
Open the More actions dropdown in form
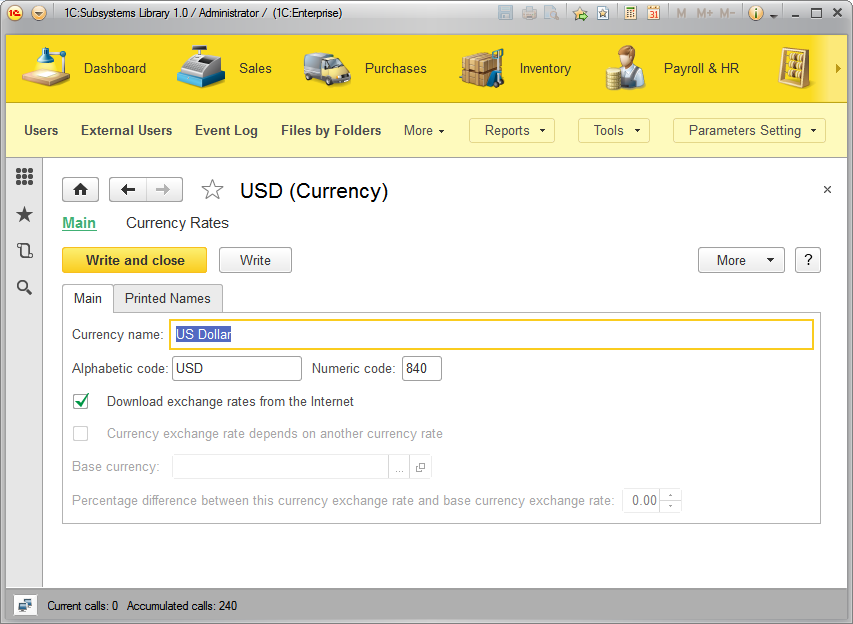click(741, 260)
